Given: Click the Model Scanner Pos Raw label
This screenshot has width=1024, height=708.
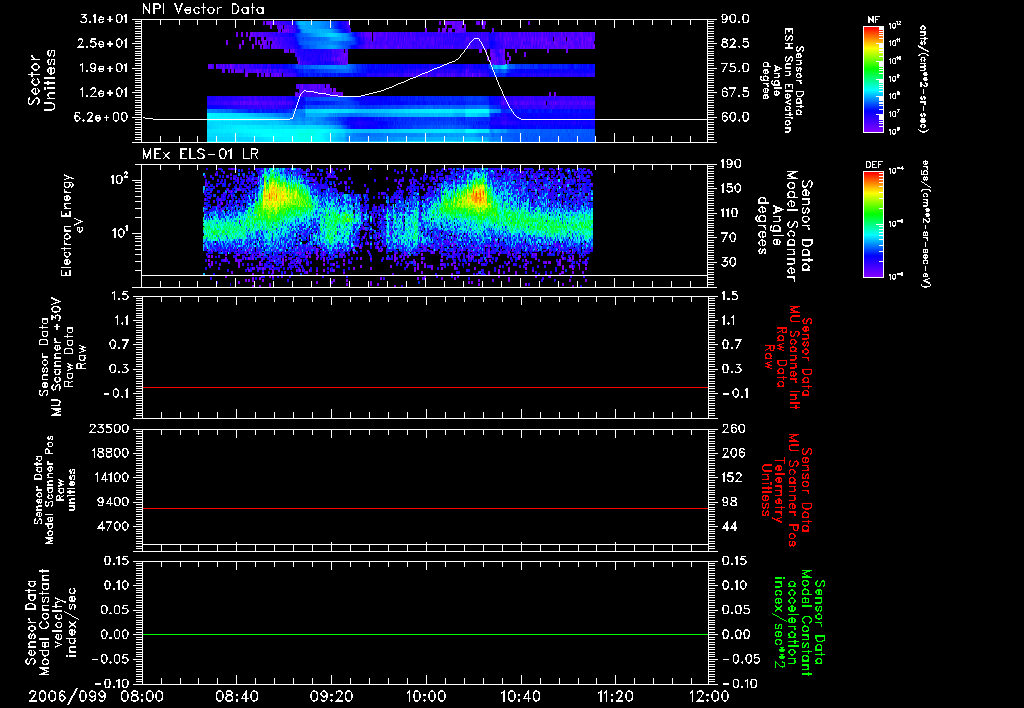Looking at the screenshot, I should click(x=55, y=490).
